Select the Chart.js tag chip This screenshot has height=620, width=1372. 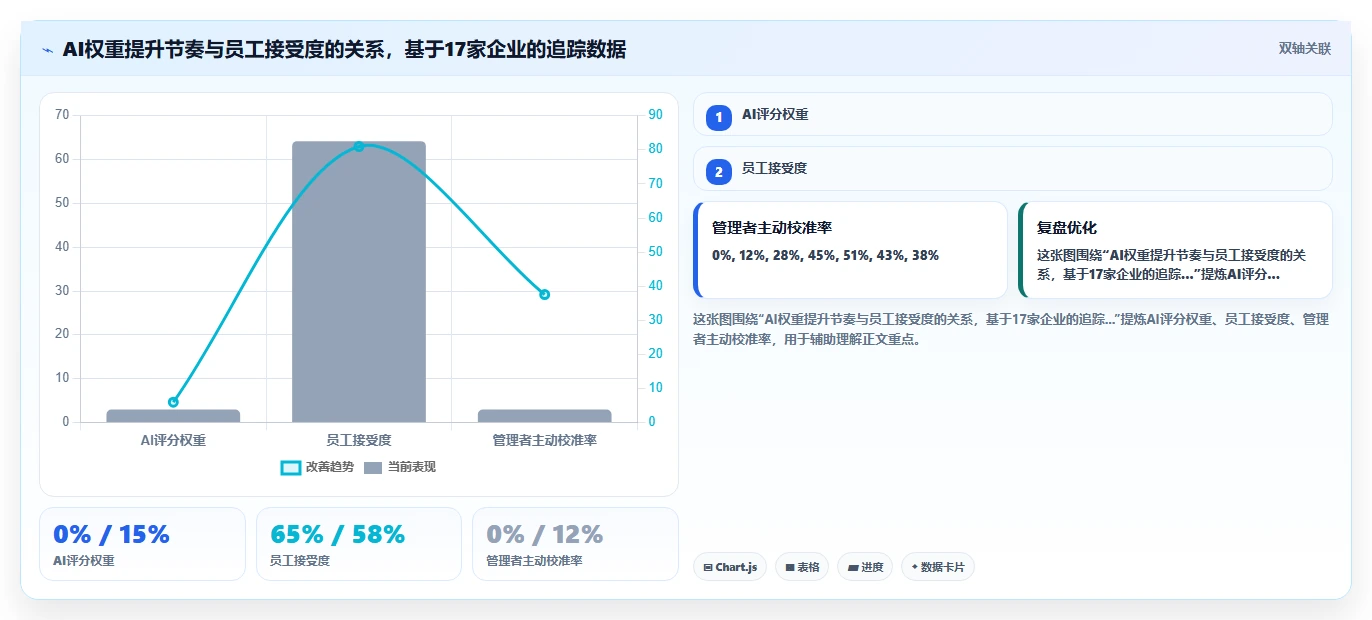coord(729,567)
